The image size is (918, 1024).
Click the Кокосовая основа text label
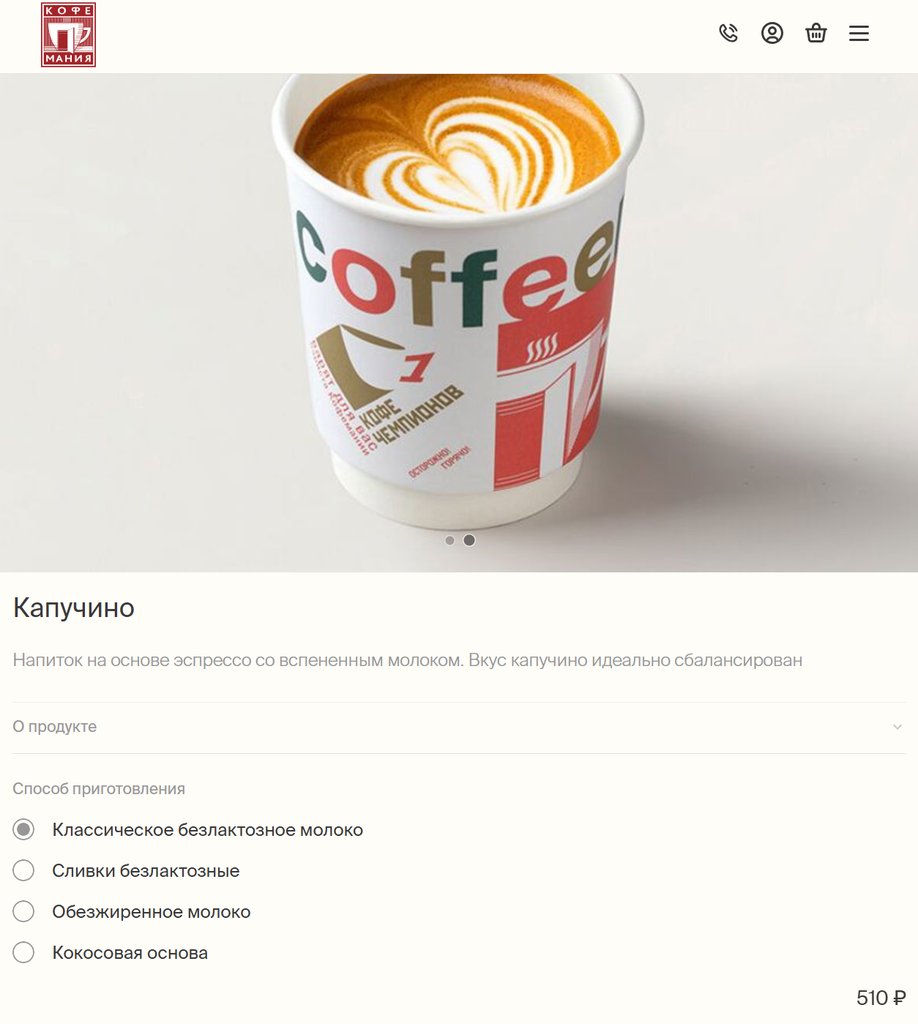pos(130,953)
